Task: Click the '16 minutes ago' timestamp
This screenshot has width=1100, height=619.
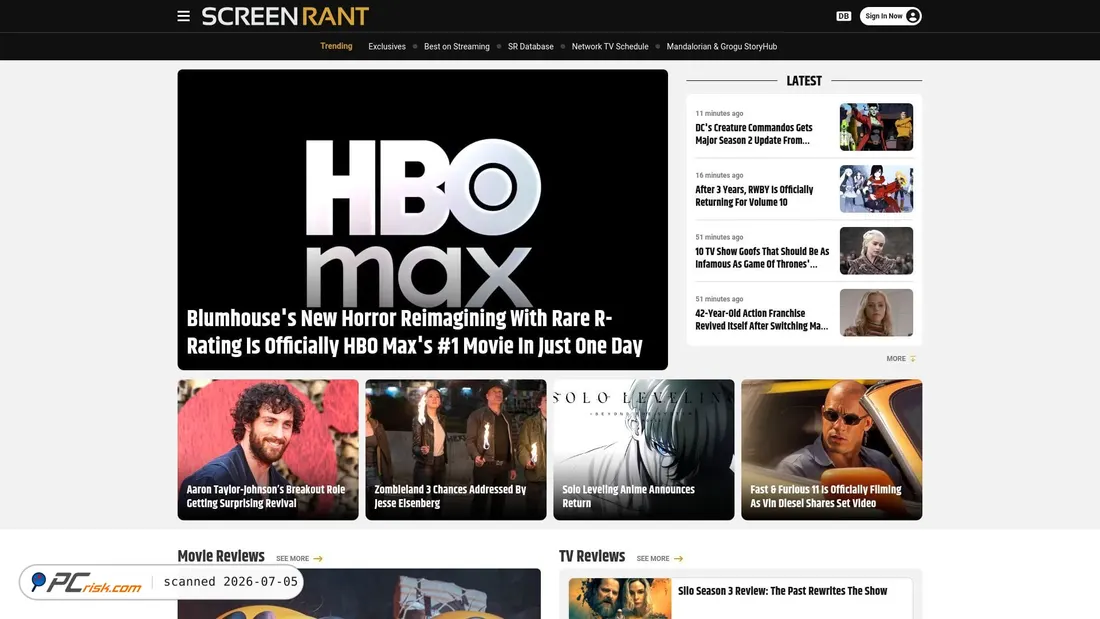Action: coord(719,175)
